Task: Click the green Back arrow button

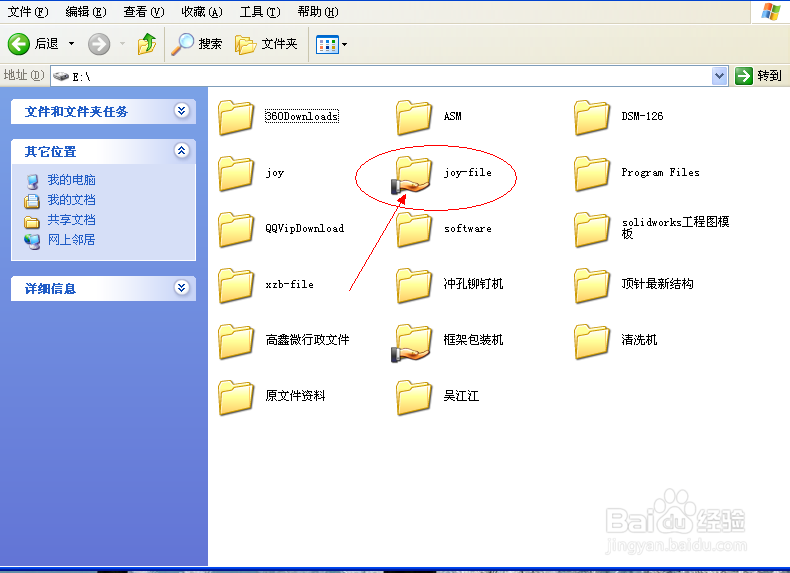Action: point(19,44)
